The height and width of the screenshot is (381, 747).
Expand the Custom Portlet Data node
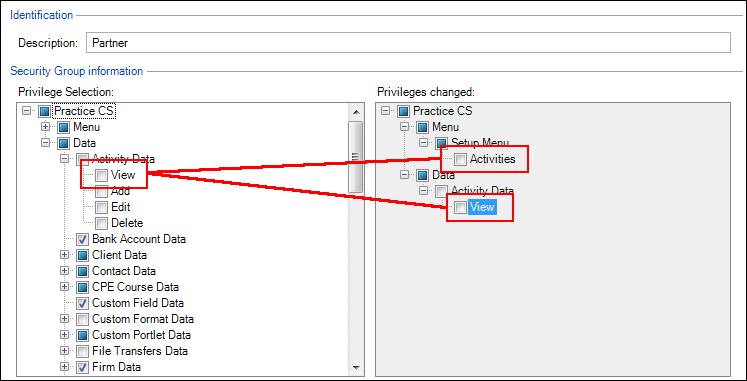(x=65, y=335)
